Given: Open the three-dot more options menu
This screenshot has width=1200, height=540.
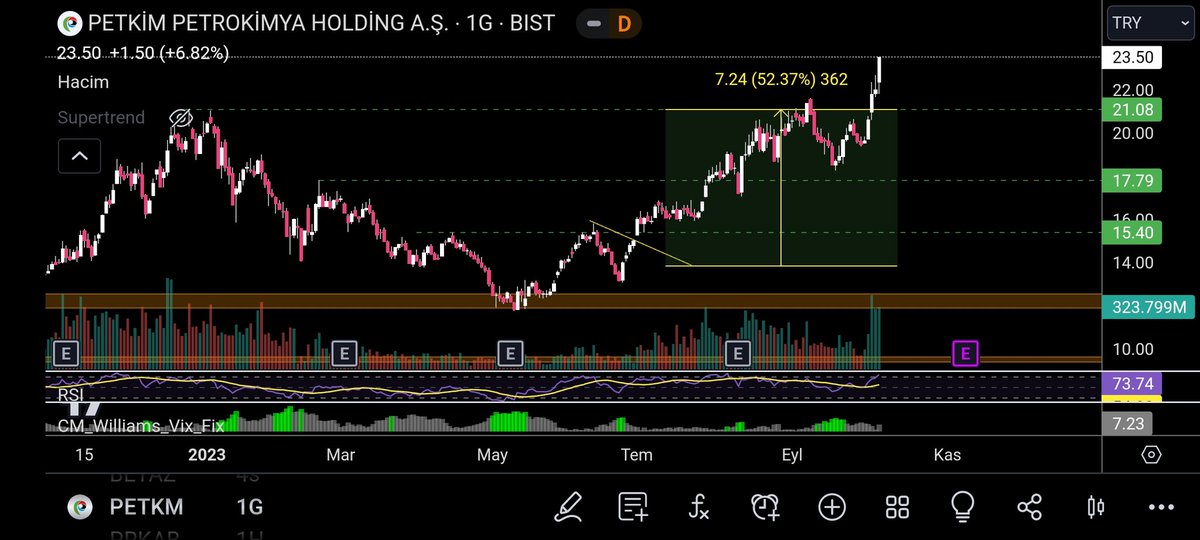Looking at the screenshot, I should tap(1161, 506).
